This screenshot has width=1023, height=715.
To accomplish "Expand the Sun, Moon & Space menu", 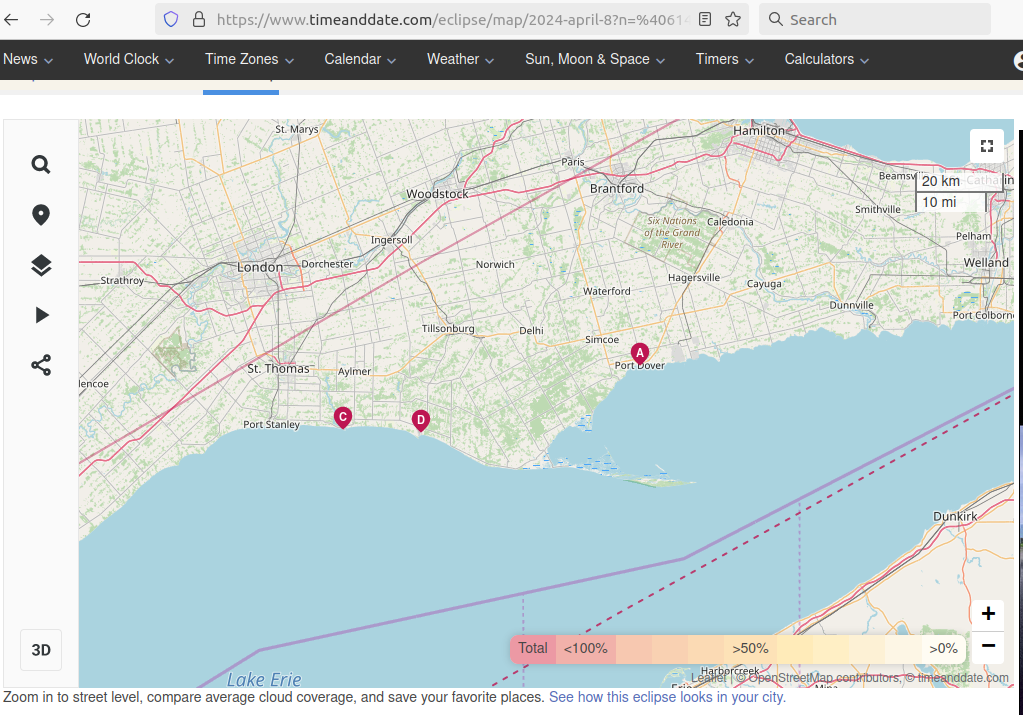I will (x=595, y=59).
